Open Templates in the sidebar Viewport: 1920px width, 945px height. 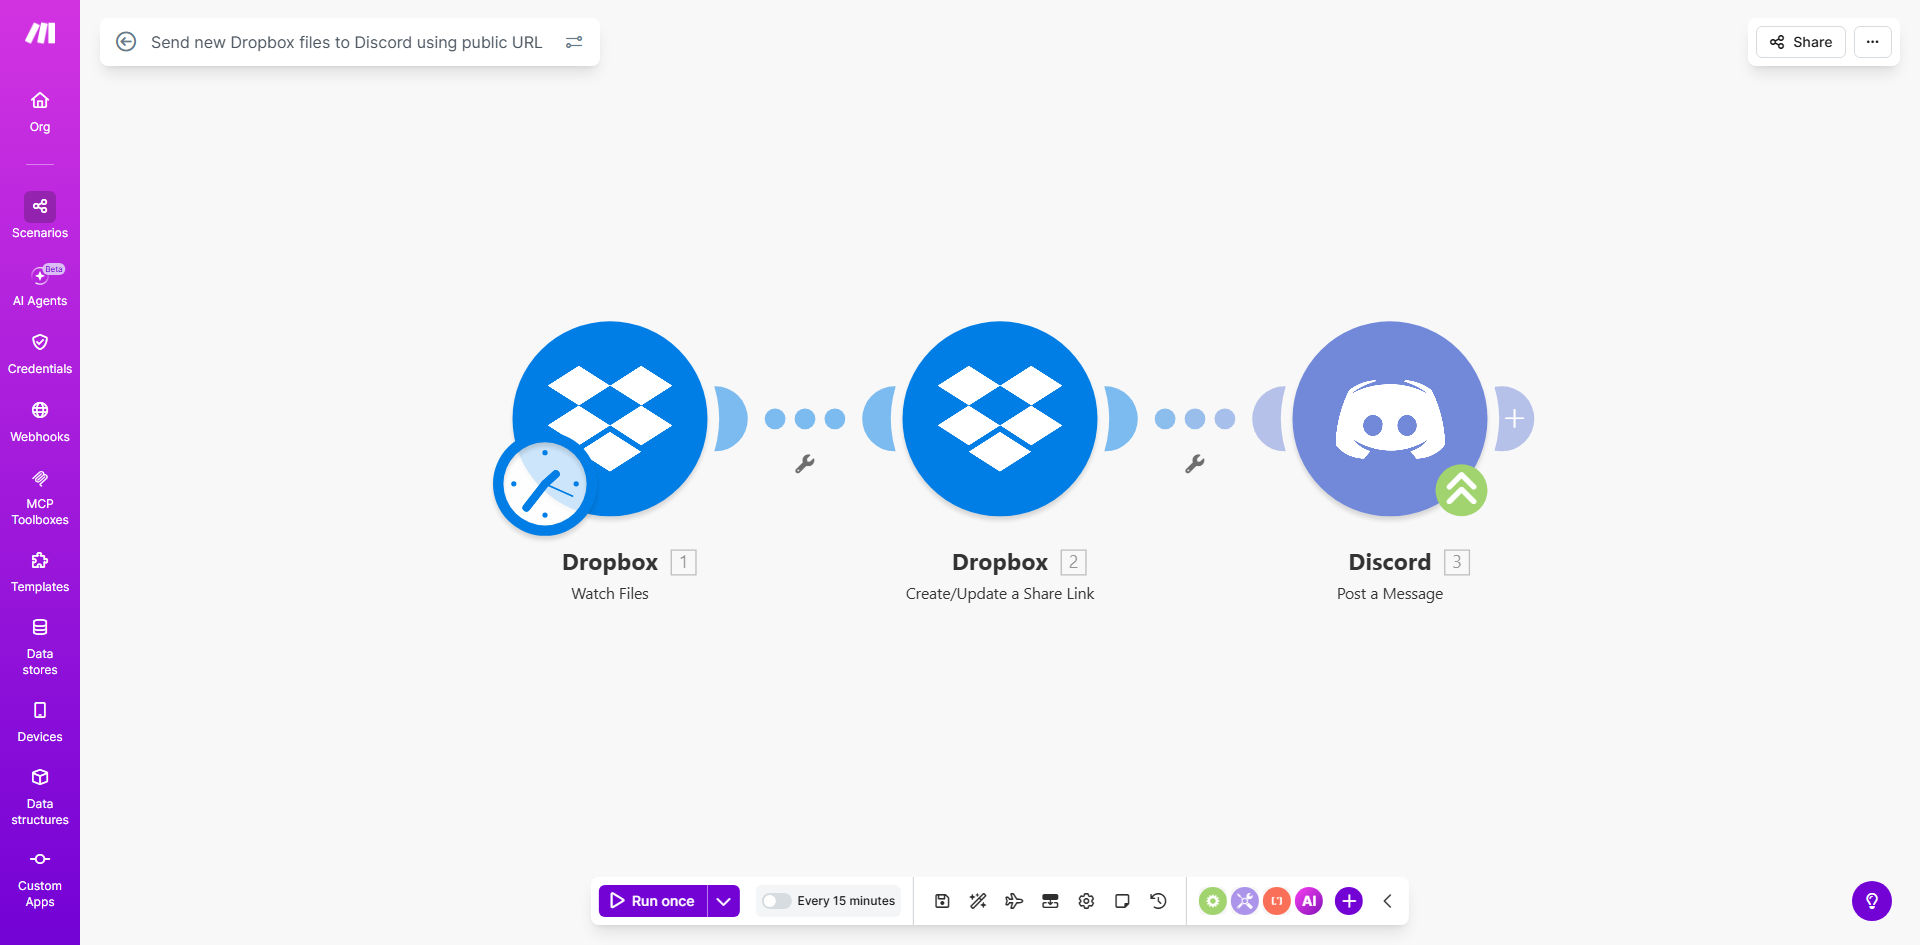[x=40, y=572]
